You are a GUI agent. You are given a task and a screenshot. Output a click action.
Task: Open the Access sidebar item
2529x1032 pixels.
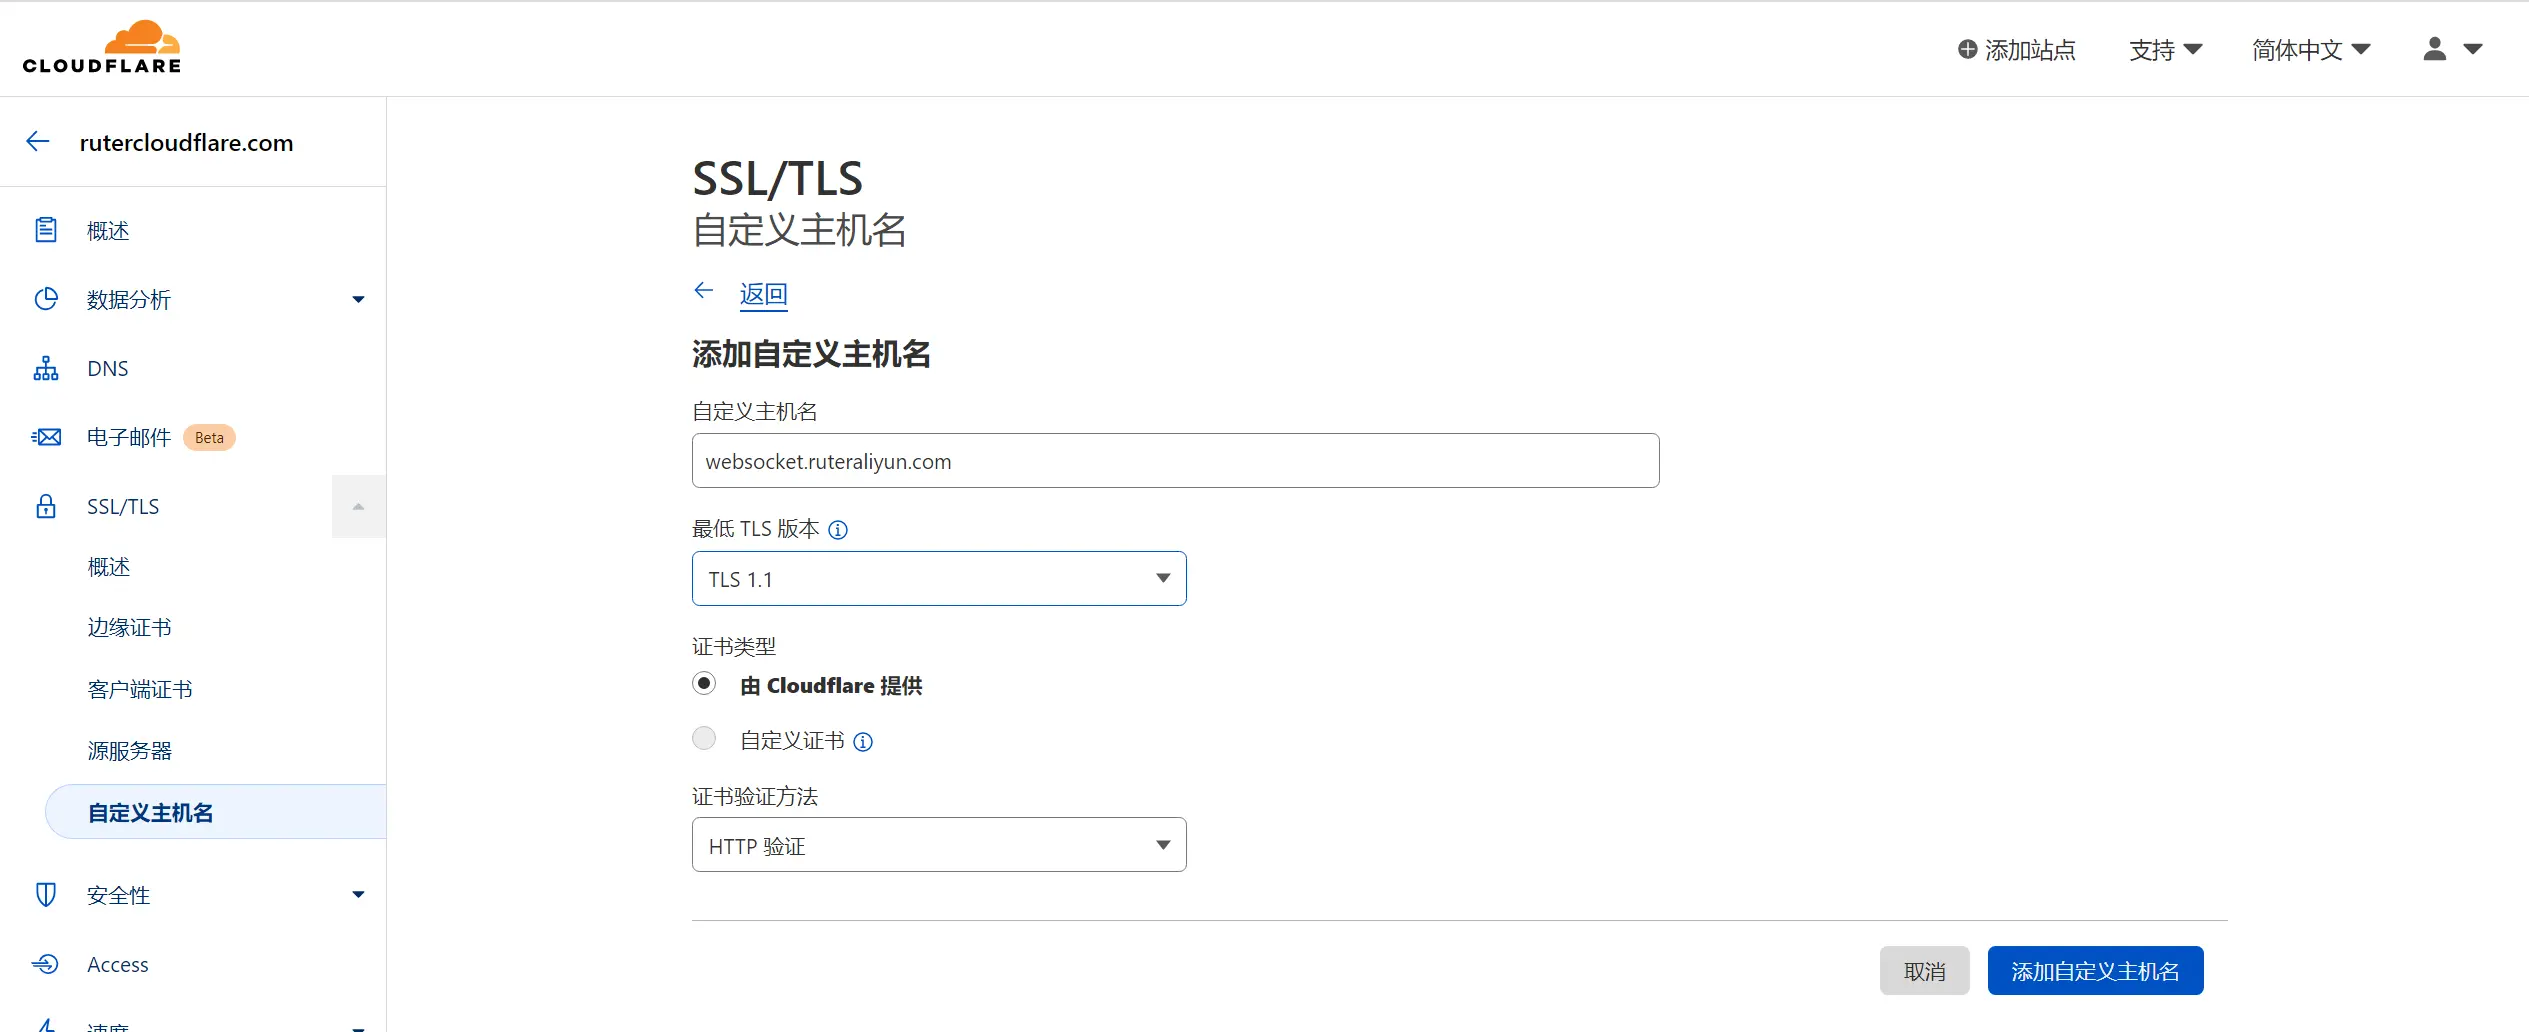tap(117, 964)
